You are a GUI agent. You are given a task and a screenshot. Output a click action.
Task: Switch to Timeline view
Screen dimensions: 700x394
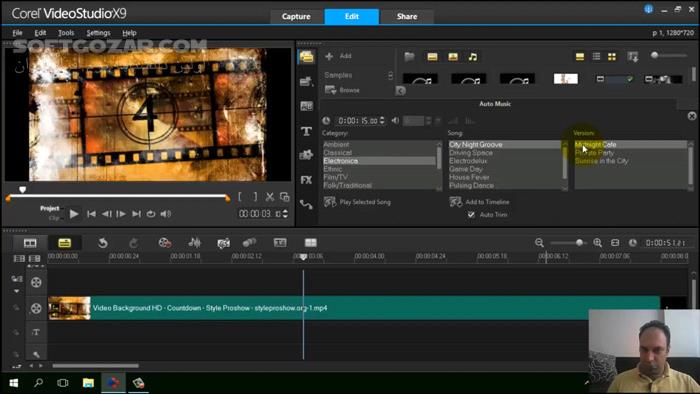65,243
